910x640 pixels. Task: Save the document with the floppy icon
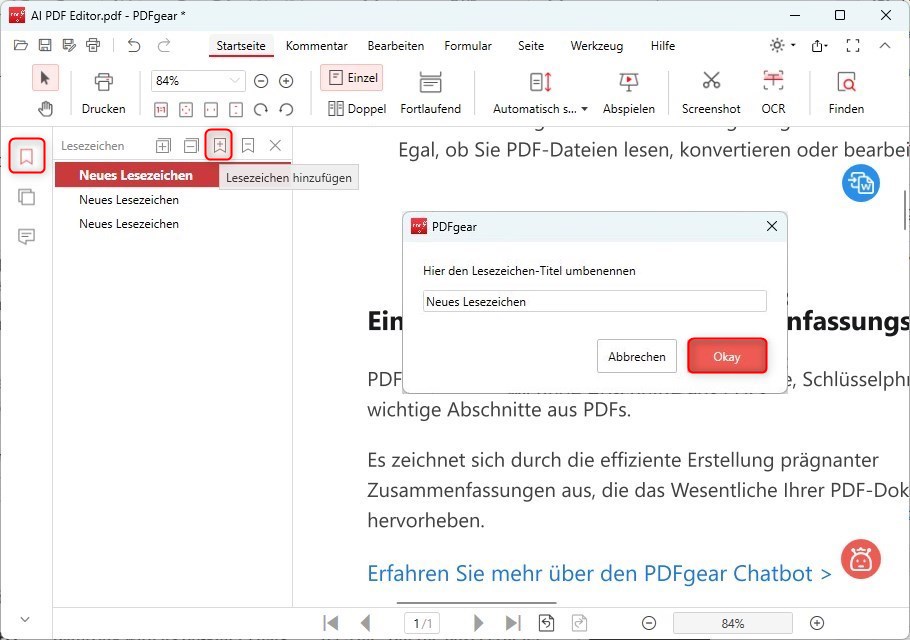pos(45,45)
